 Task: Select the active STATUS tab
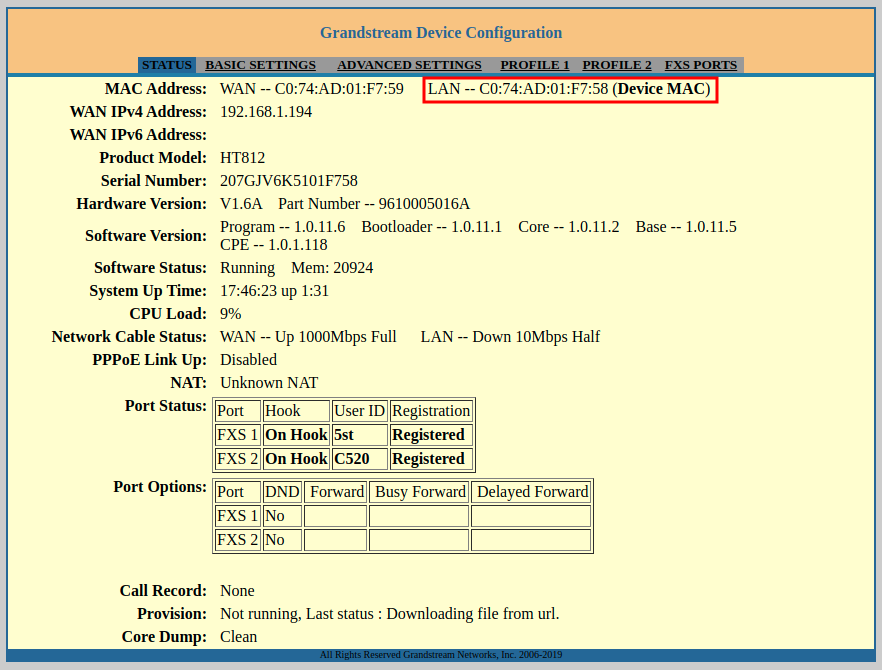point(166,65)
